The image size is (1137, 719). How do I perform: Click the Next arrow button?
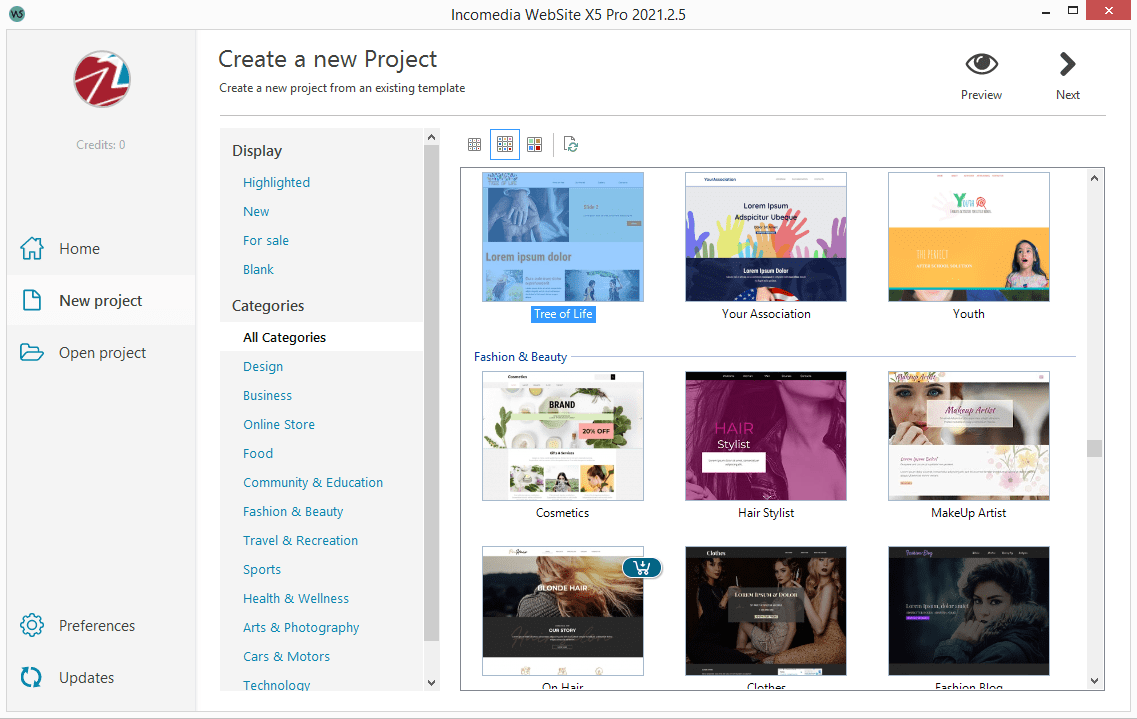(x=1067, y=65)
